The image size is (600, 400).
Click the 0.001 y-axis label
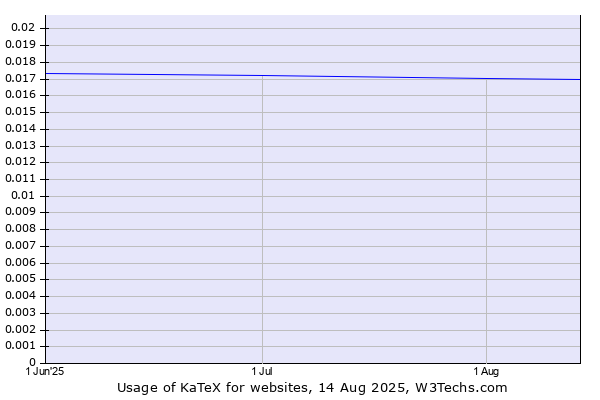click(20, 346)
